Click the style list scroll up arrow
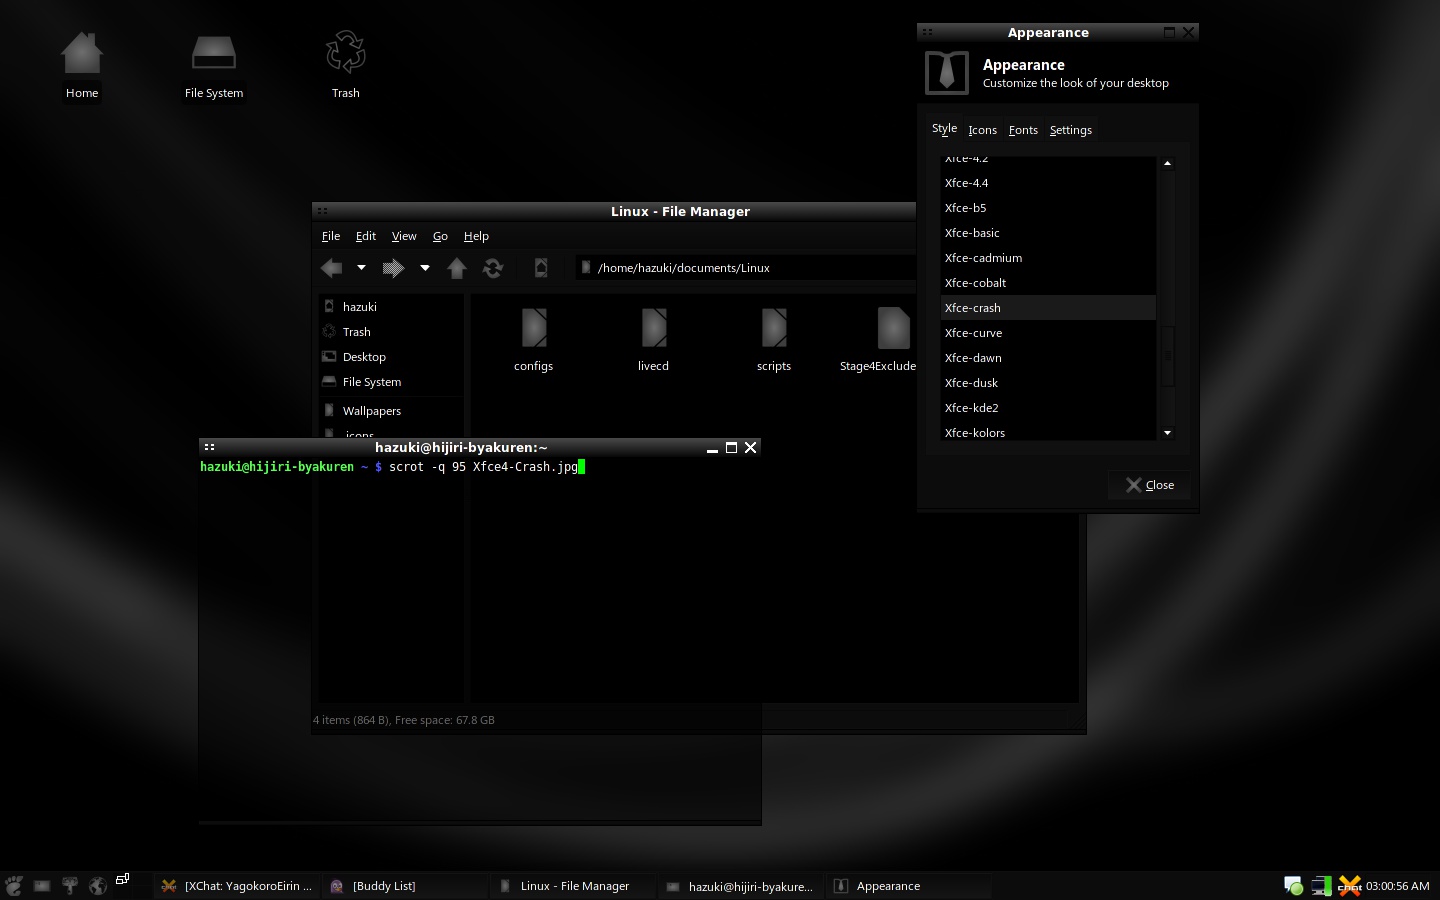 (x=1167, y=163)
